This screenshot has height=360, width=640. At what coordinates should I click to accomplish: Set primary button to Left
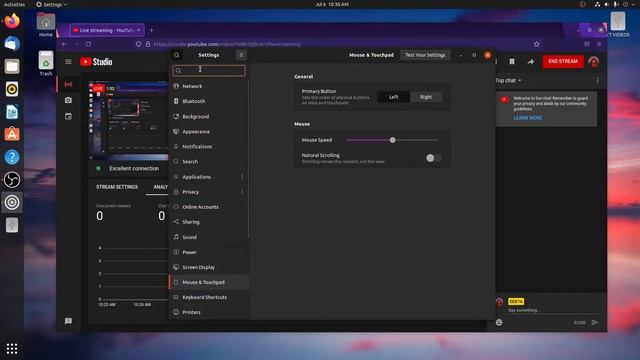[x=393, y=97]
